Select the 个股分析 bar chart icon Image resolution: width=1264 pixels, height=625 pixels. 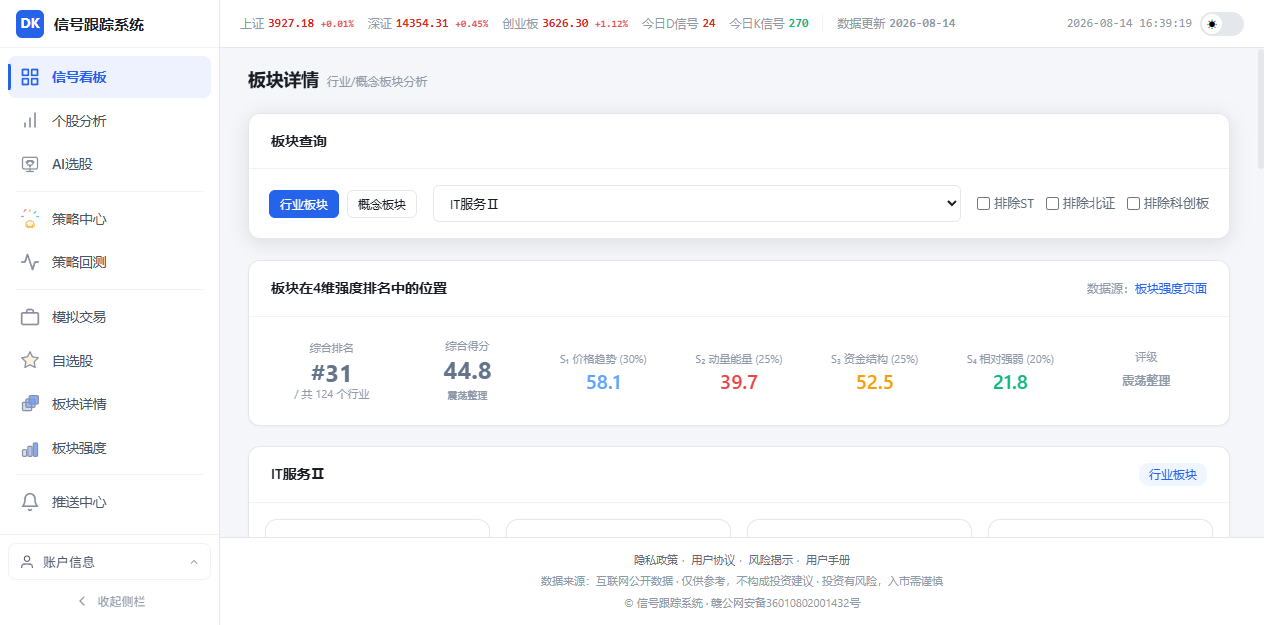30,121
